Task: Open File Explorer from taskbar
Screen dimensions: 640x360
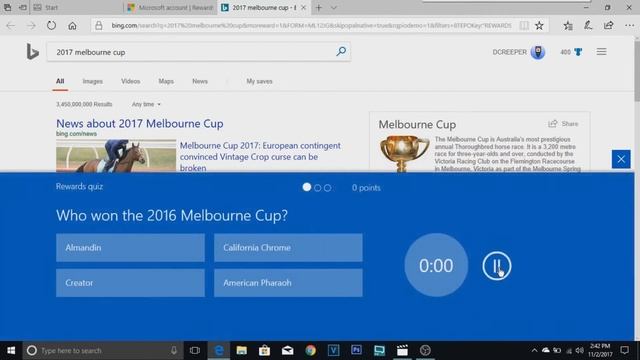Action: tap(242, 350)
